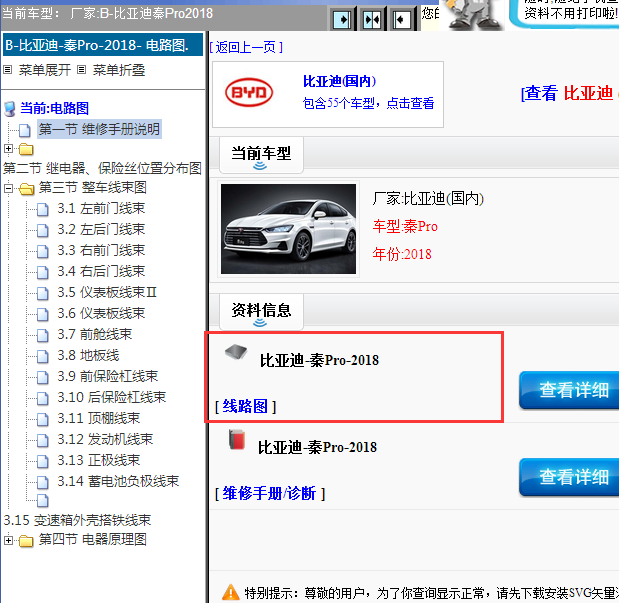Click the page icon beside 3.10 后保险杠线束
Viewport: 619px width, 603px height.
click(x=43, y=398)
